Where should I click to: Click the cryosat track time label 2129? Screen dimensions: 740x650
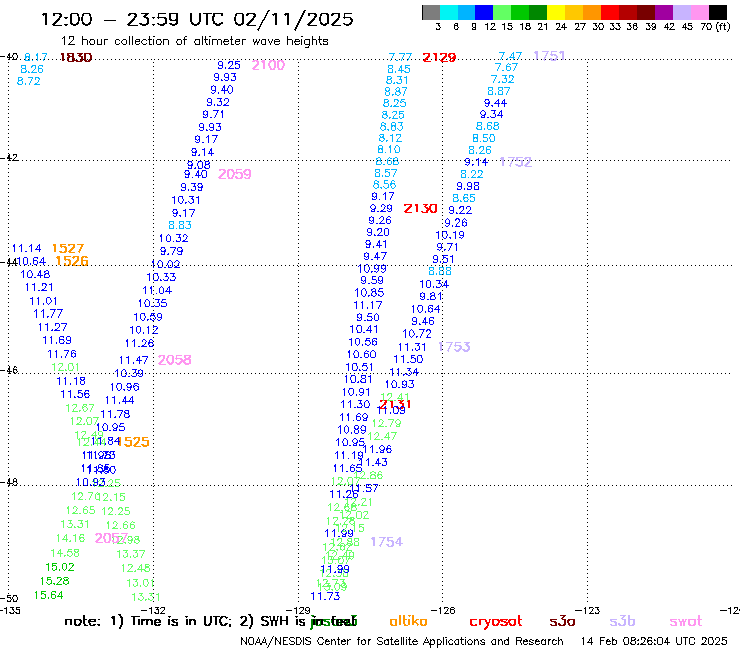click(439, 58)
